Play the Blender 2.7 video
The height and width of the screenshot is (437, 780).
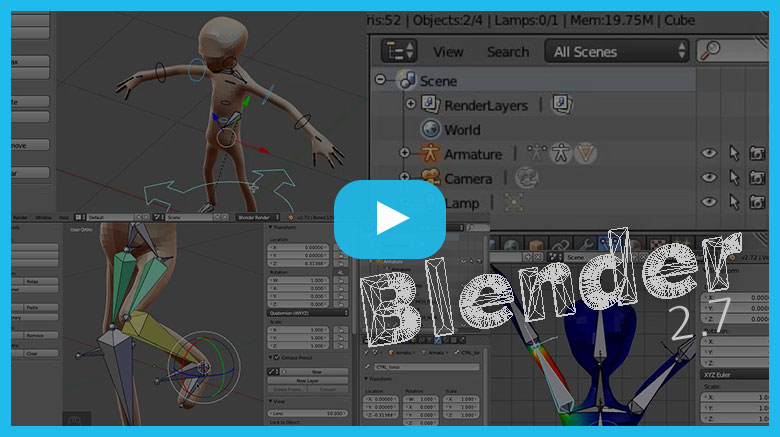click(x=390, y=218)
